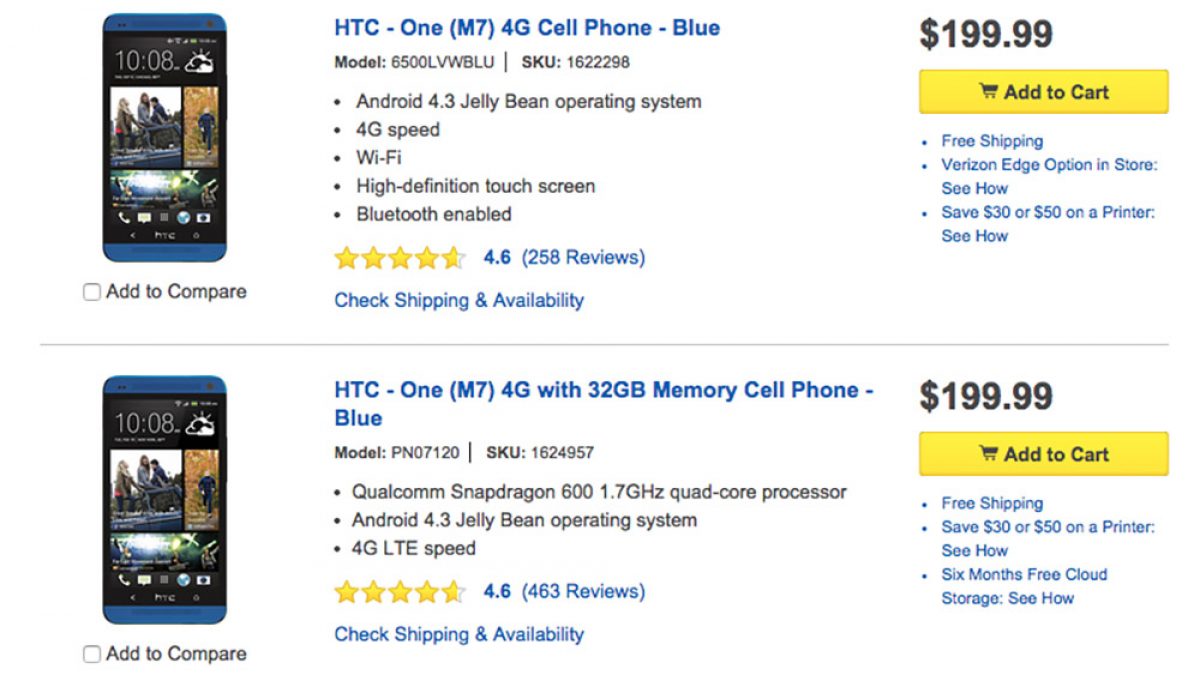
Task: Click star rating of first HTC phone
Action: tap(399, 258)
